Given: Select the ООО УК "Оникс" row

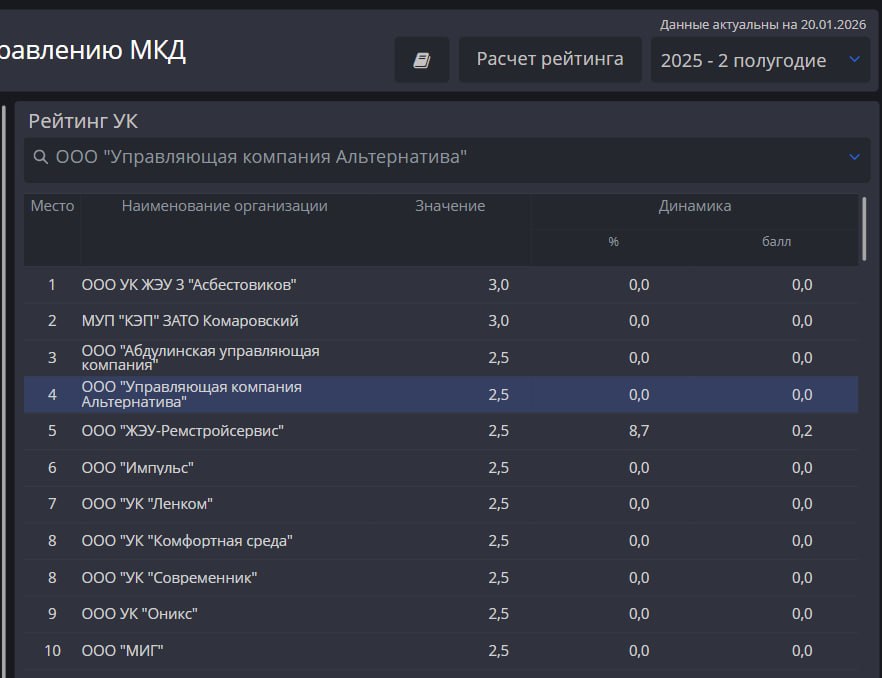Looking at the screenshot, I should (140, 614).
